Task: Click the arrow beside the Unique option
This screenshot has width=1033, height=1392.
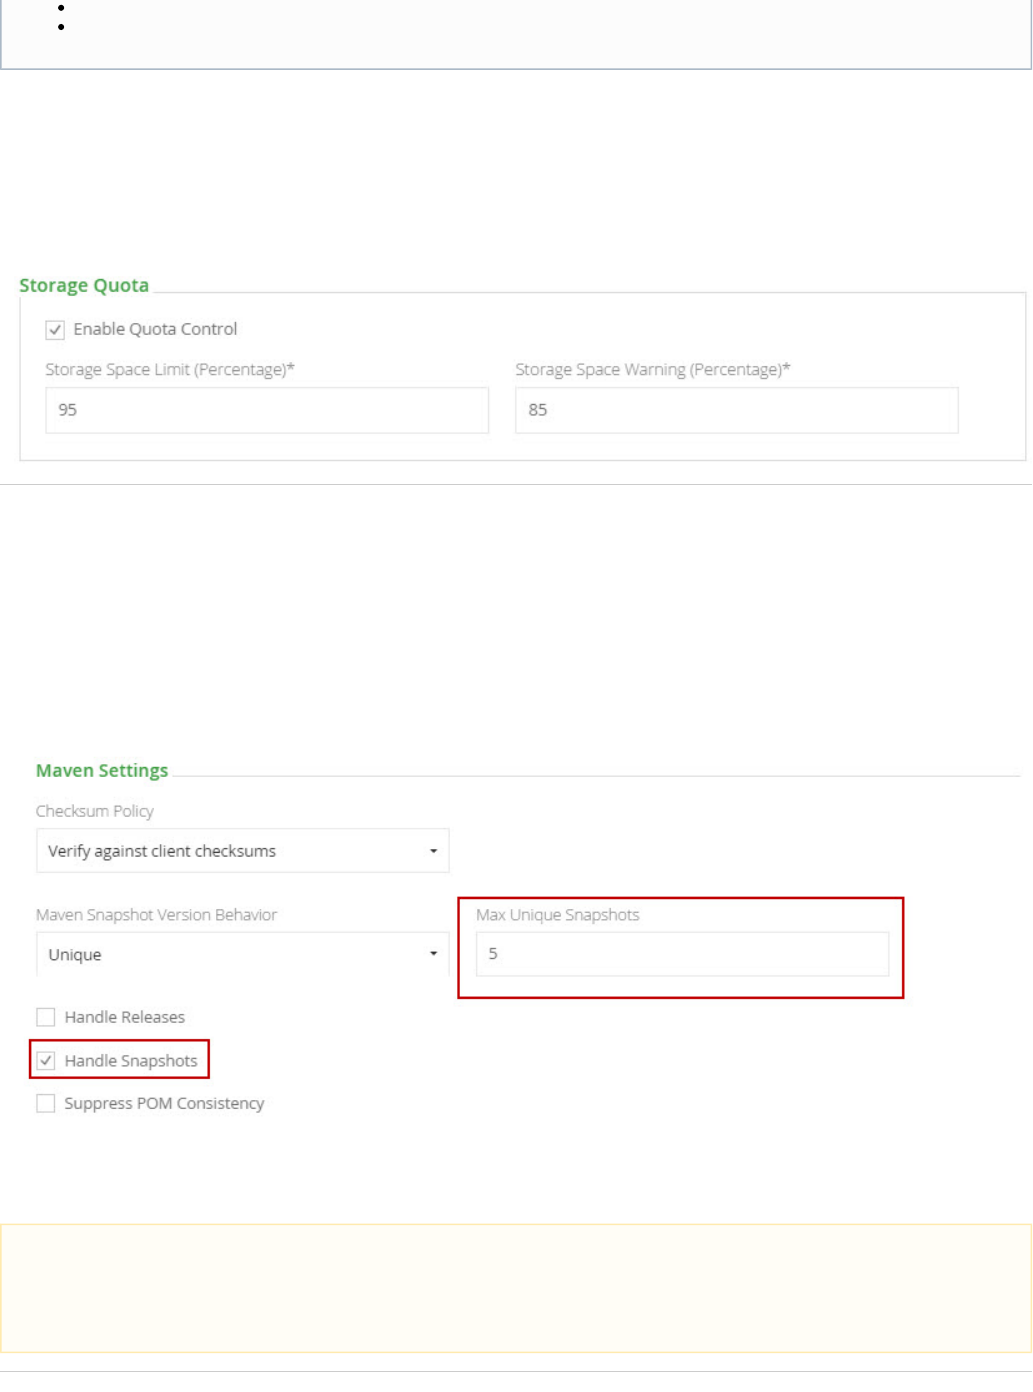Action: point(433,954)
